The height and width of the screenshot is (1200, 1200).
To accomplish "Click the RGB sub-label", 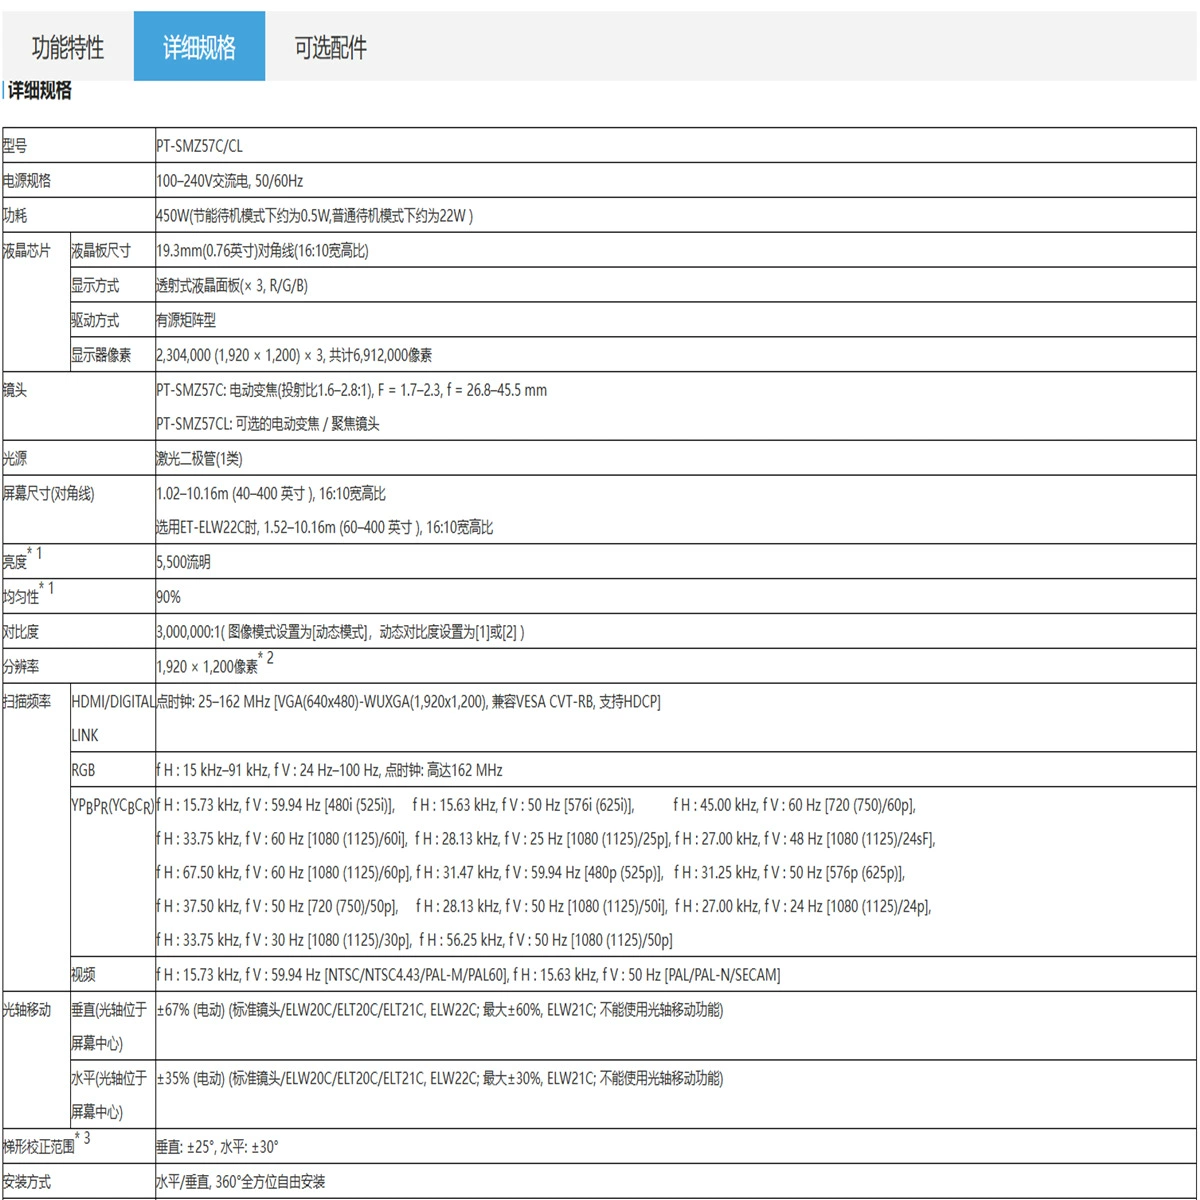I will [x=84, y=771].
